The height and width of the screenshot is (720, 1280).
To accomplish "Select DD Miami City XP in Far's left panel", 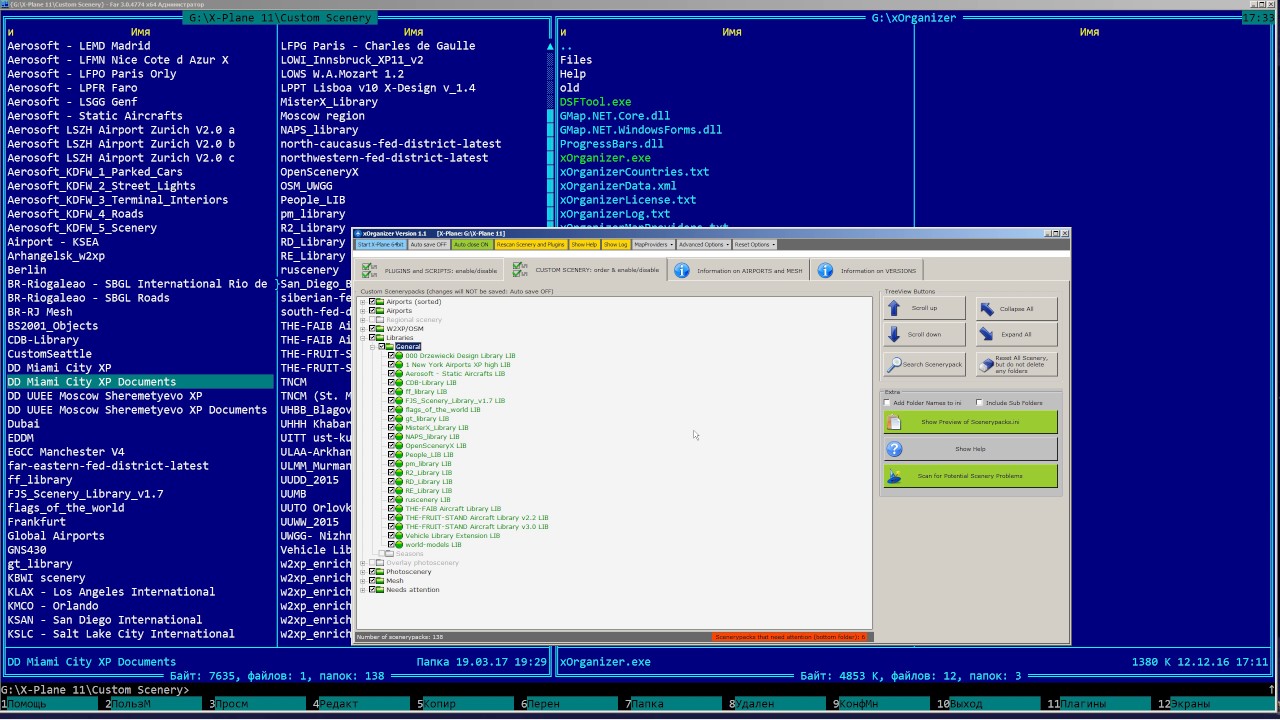I will pyautogui.click(x=59, y=368).
